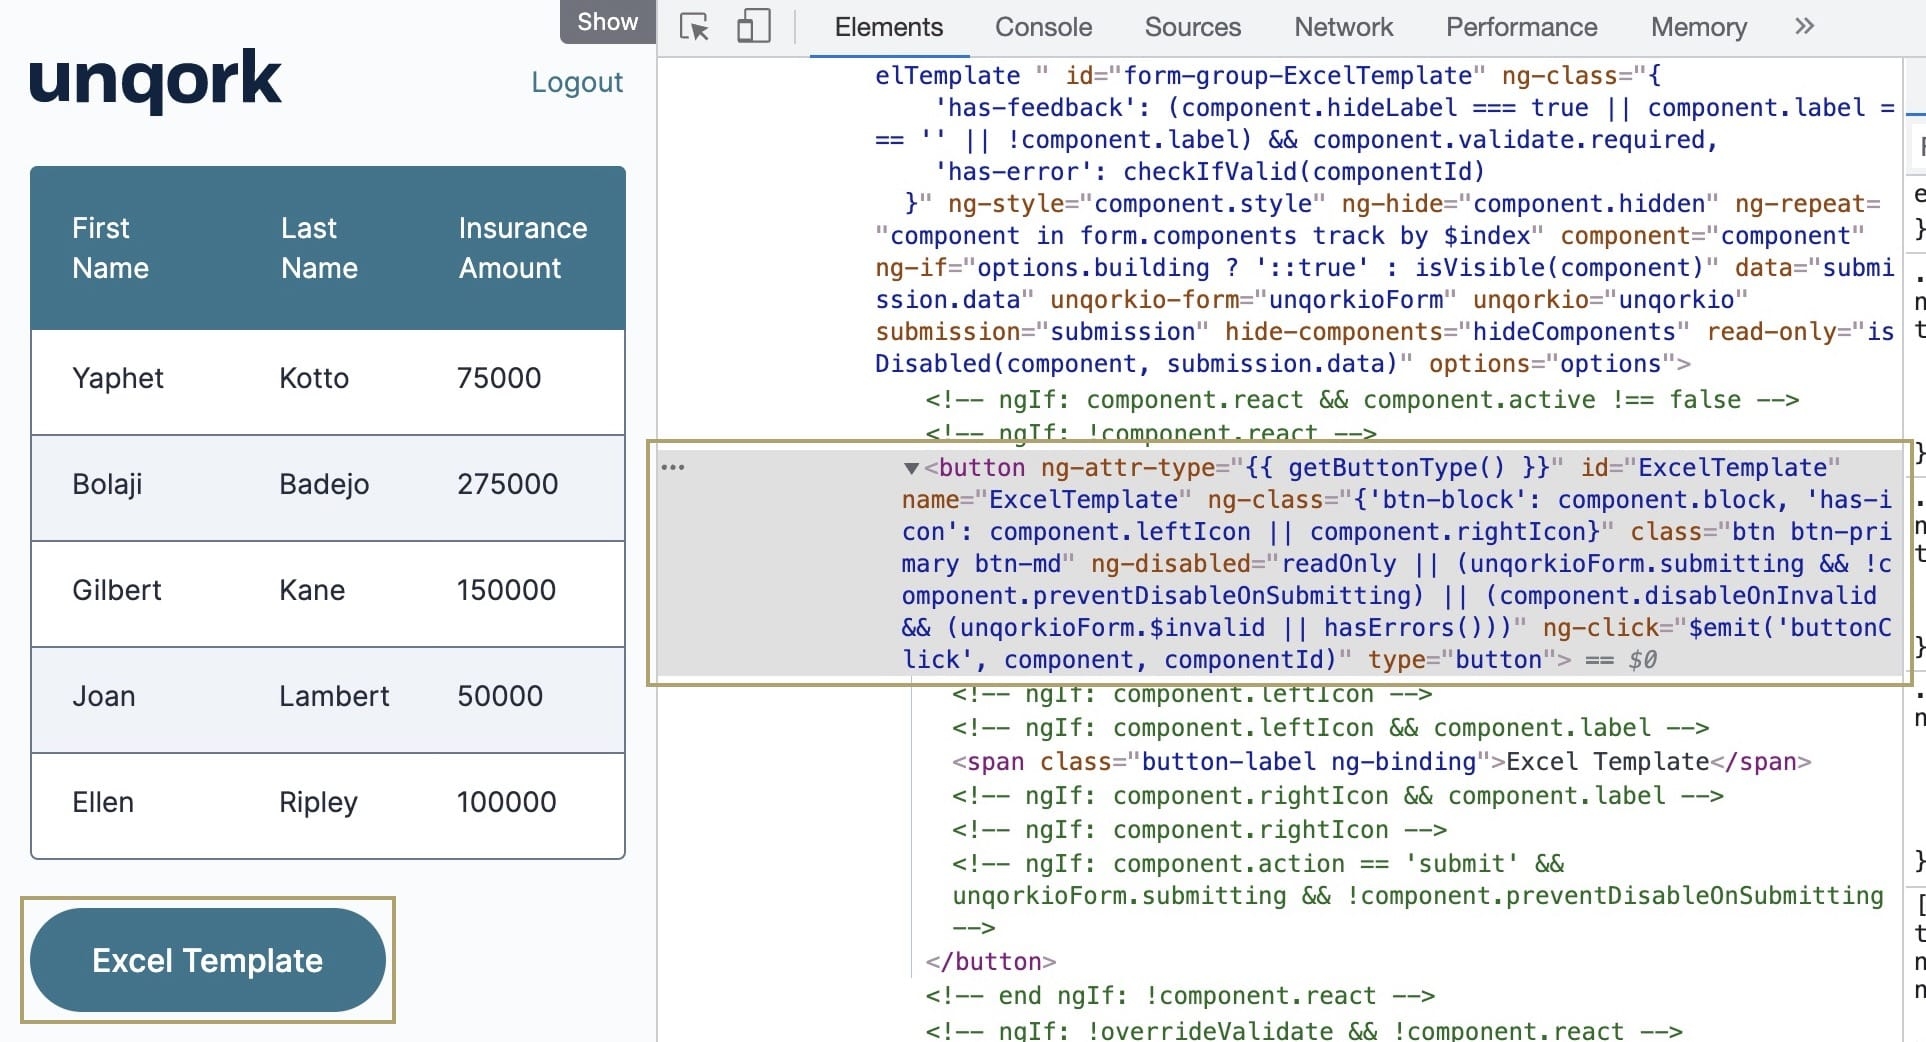Select the Bolaji cell
The image size is (1926, 1042).
[x=107, y=484]
